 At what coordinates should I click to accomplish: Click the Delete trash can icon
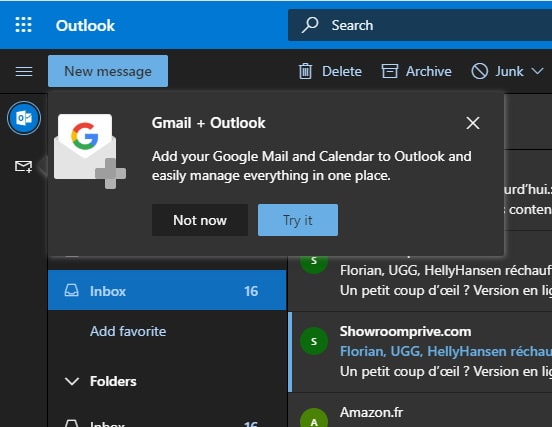(305, 71)
